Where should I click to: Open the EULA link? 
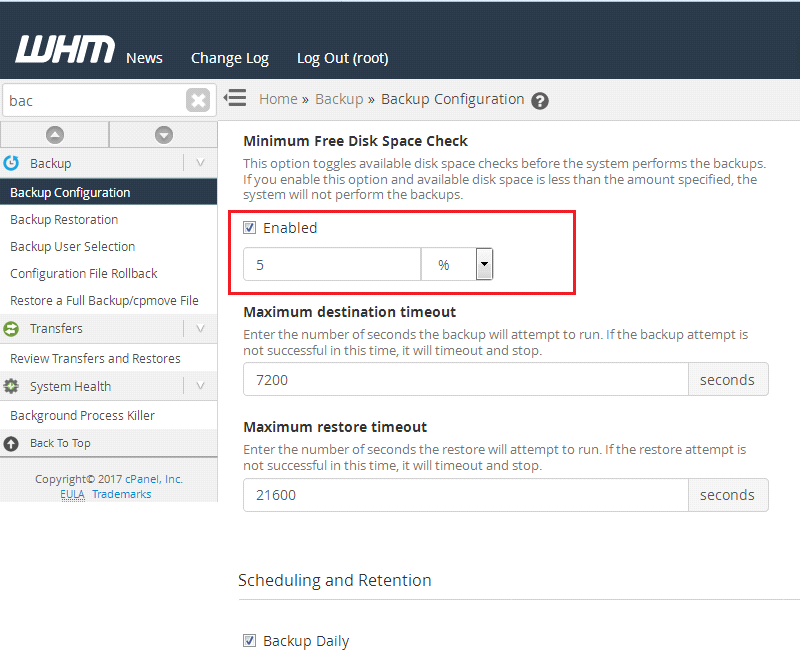[72, 494]
